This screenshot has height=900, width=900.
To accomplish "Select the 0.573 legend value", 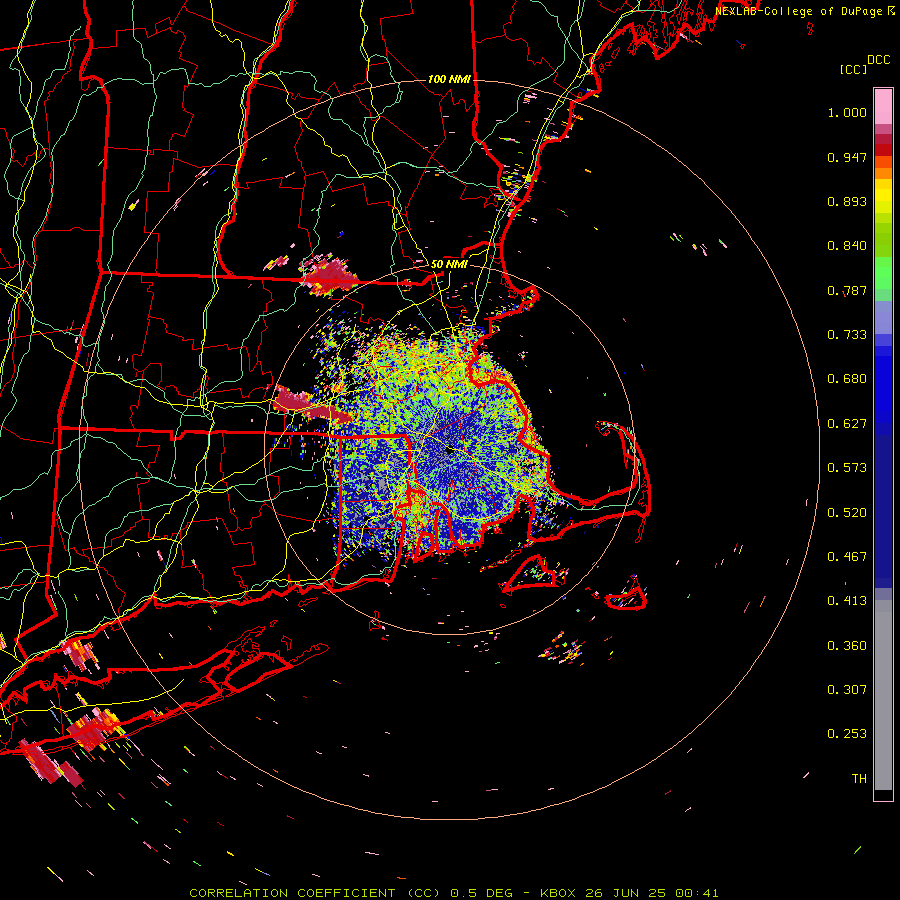I will click(847, 468).
